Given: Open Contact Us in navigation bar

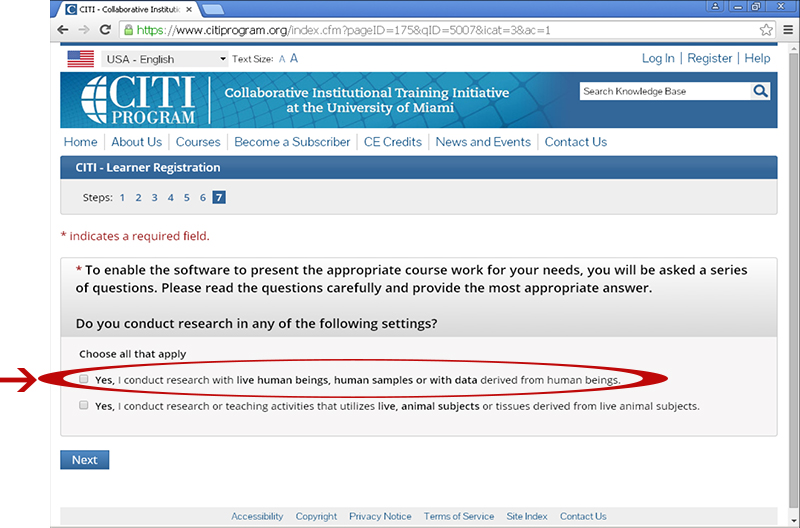Looking at the screenshot, I should click(576, 142).
